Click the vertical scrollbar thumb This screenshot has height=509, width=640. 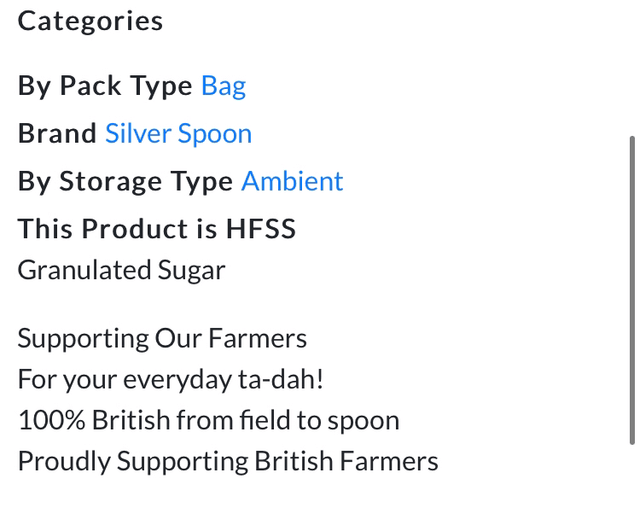coord(631,290)
